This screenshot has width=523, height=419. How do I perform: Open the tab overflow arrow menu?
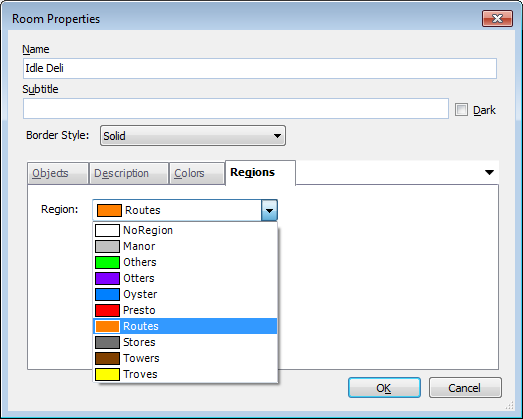(489, 172)
